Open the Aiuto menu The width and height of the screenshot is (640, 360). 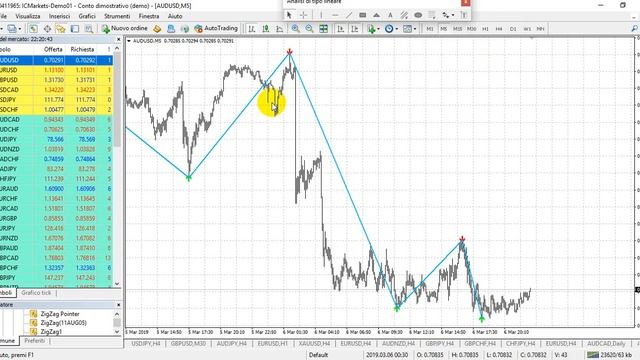pyautogui.click(x=175, y=16)
